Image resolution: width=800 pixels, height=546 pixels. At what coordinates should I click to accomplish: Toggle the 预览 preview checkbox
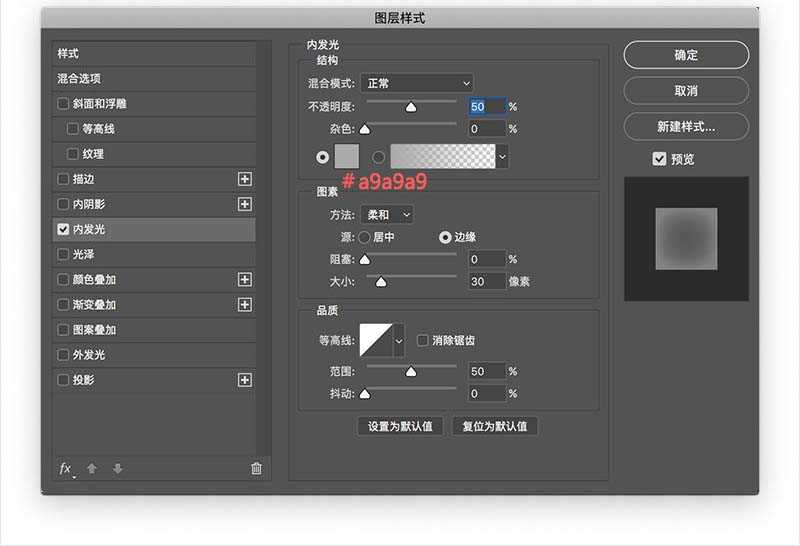[659, 159]
